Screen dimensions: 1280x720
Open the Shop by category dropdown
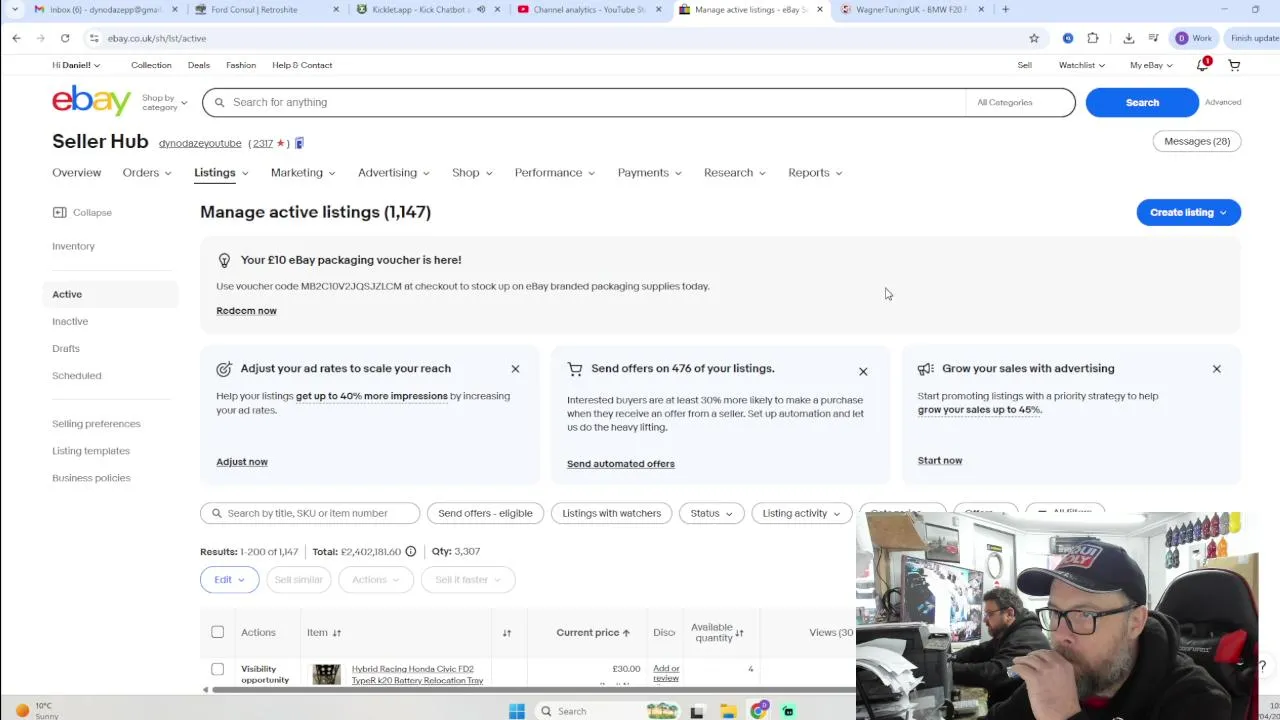[164, 102]
